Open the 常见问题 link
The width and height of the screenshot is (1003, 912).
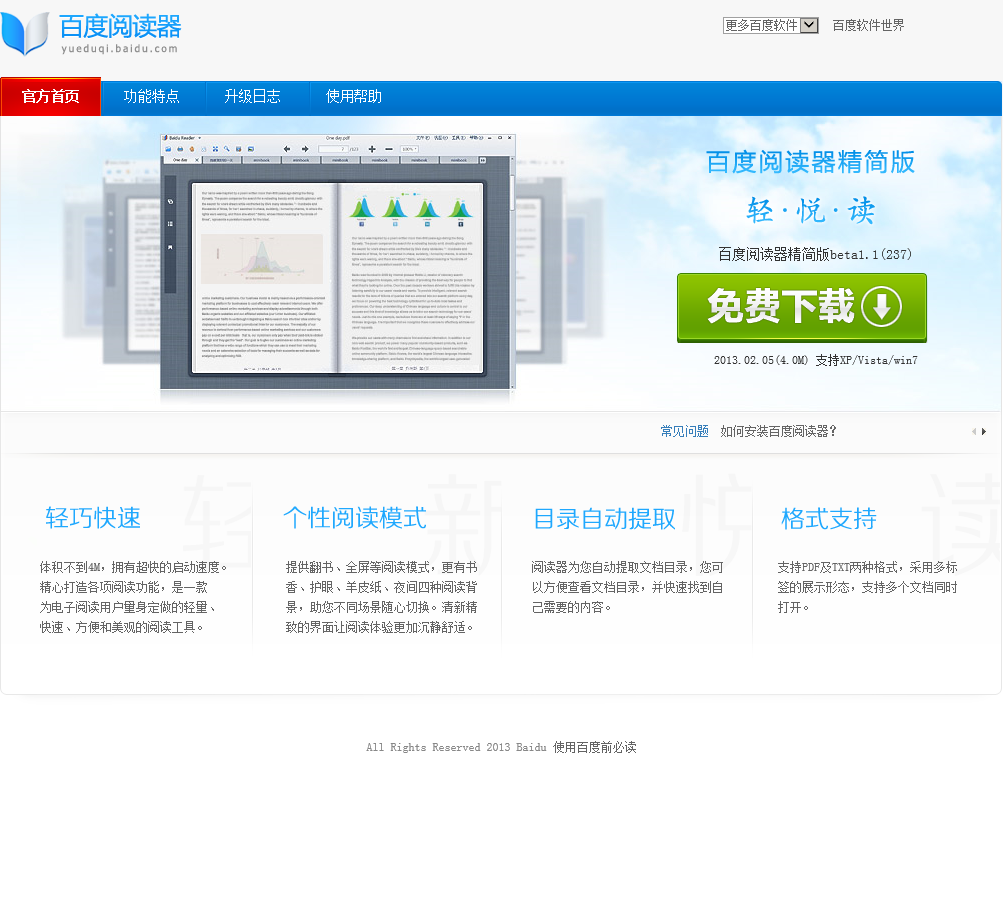tap(684, 432)
